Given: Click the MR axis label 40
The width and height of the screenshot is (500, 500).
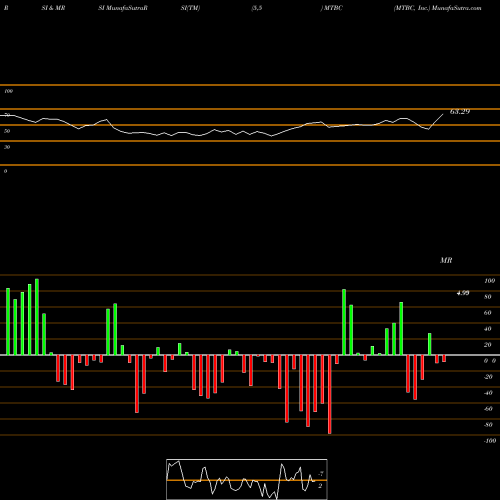Looking at the screenshot, I should point(488,329).
